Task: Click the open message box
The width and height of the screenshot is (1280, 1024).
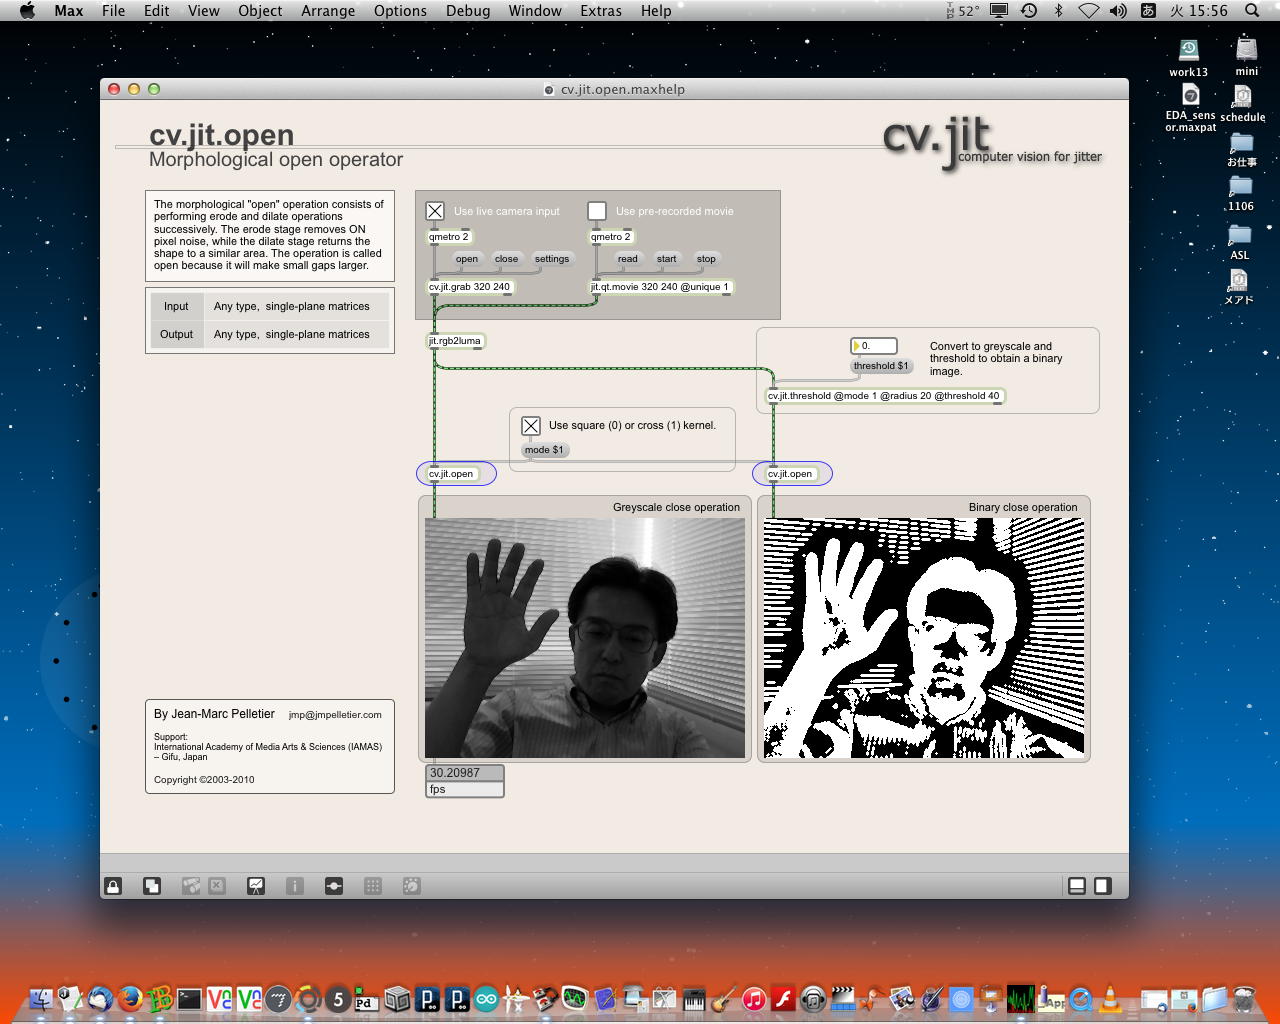Action: [x=467, y=259]
